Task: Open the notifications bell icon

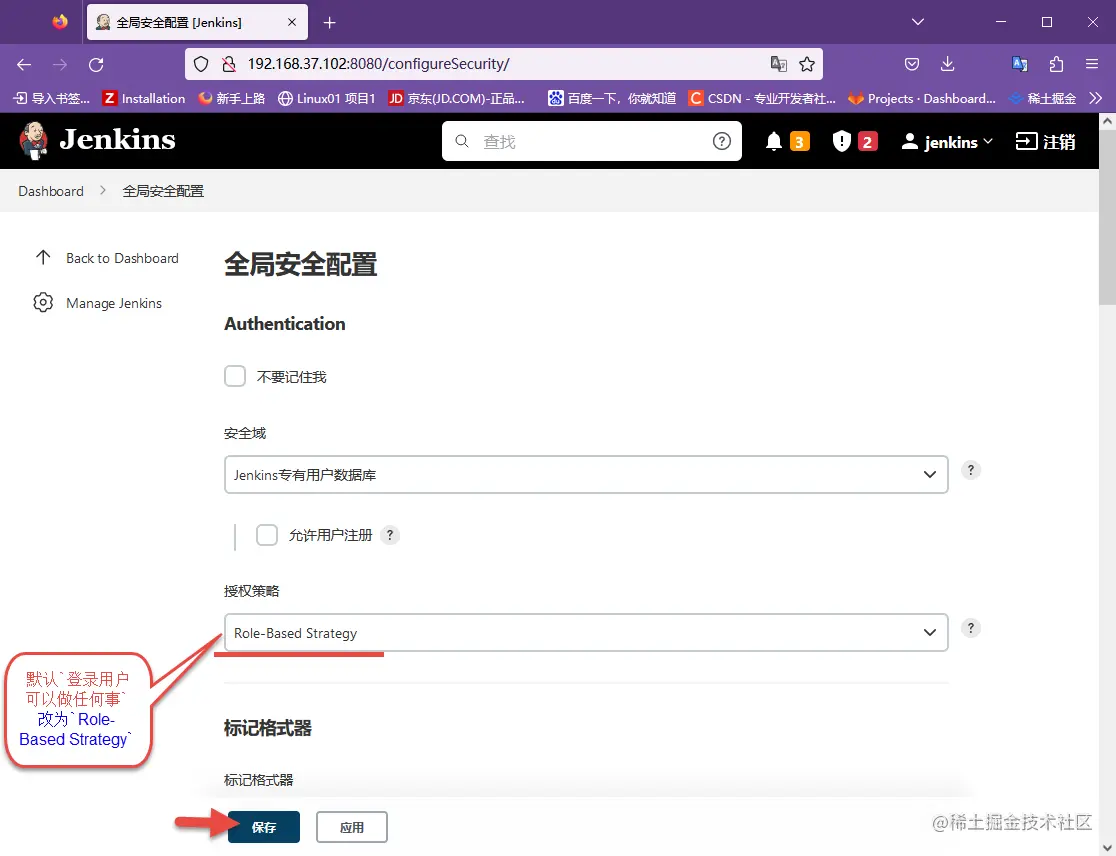Action: [774, 142]
